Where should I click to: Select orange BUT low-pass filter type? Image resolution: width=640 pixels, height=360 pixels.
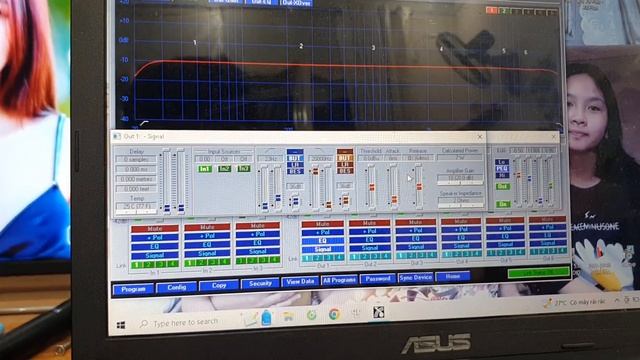(345, 158)
